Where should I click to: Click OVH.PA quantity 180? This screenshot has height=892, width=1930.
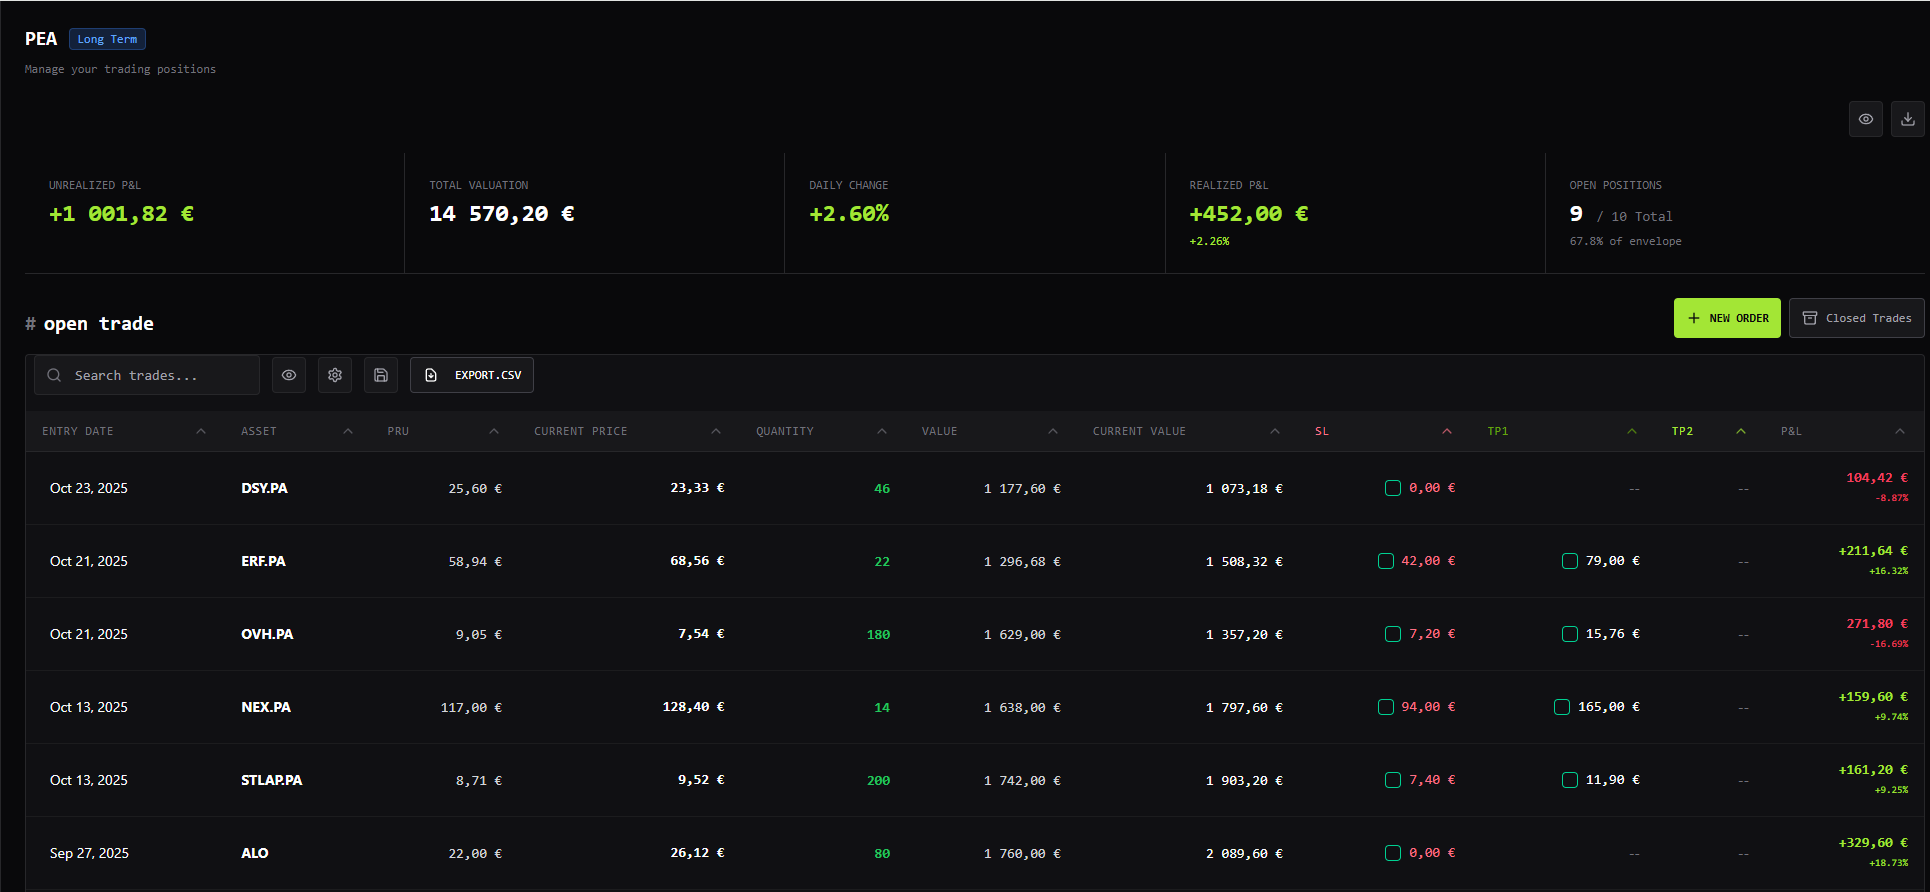pos(878,634)
